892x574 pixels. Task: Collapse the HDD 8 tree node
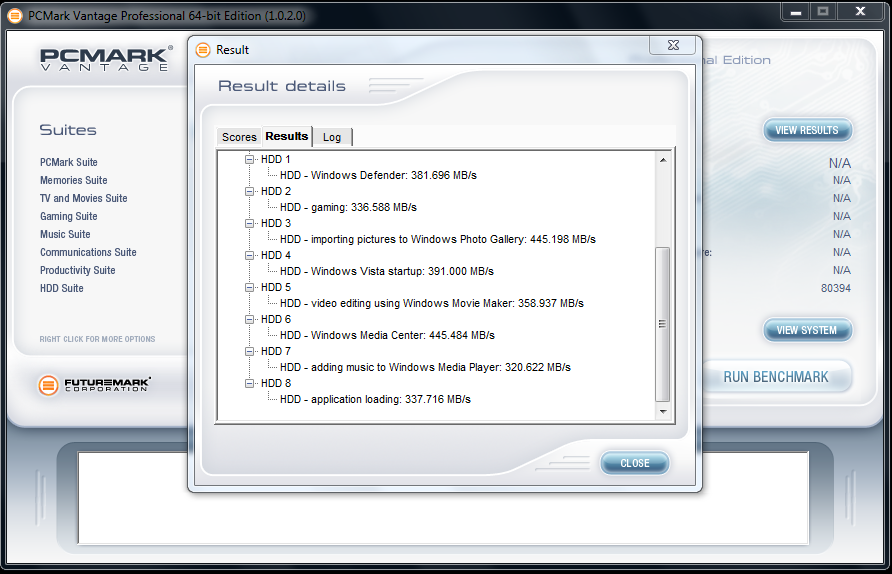(249, 383)
